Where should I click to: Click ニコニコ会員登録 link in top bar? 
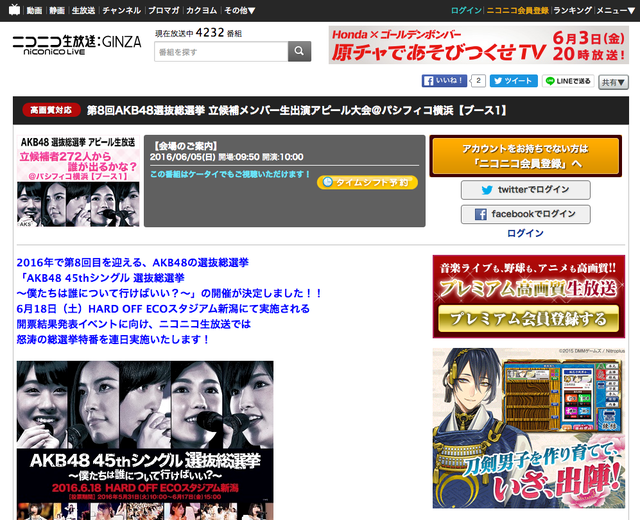[517, 11]
